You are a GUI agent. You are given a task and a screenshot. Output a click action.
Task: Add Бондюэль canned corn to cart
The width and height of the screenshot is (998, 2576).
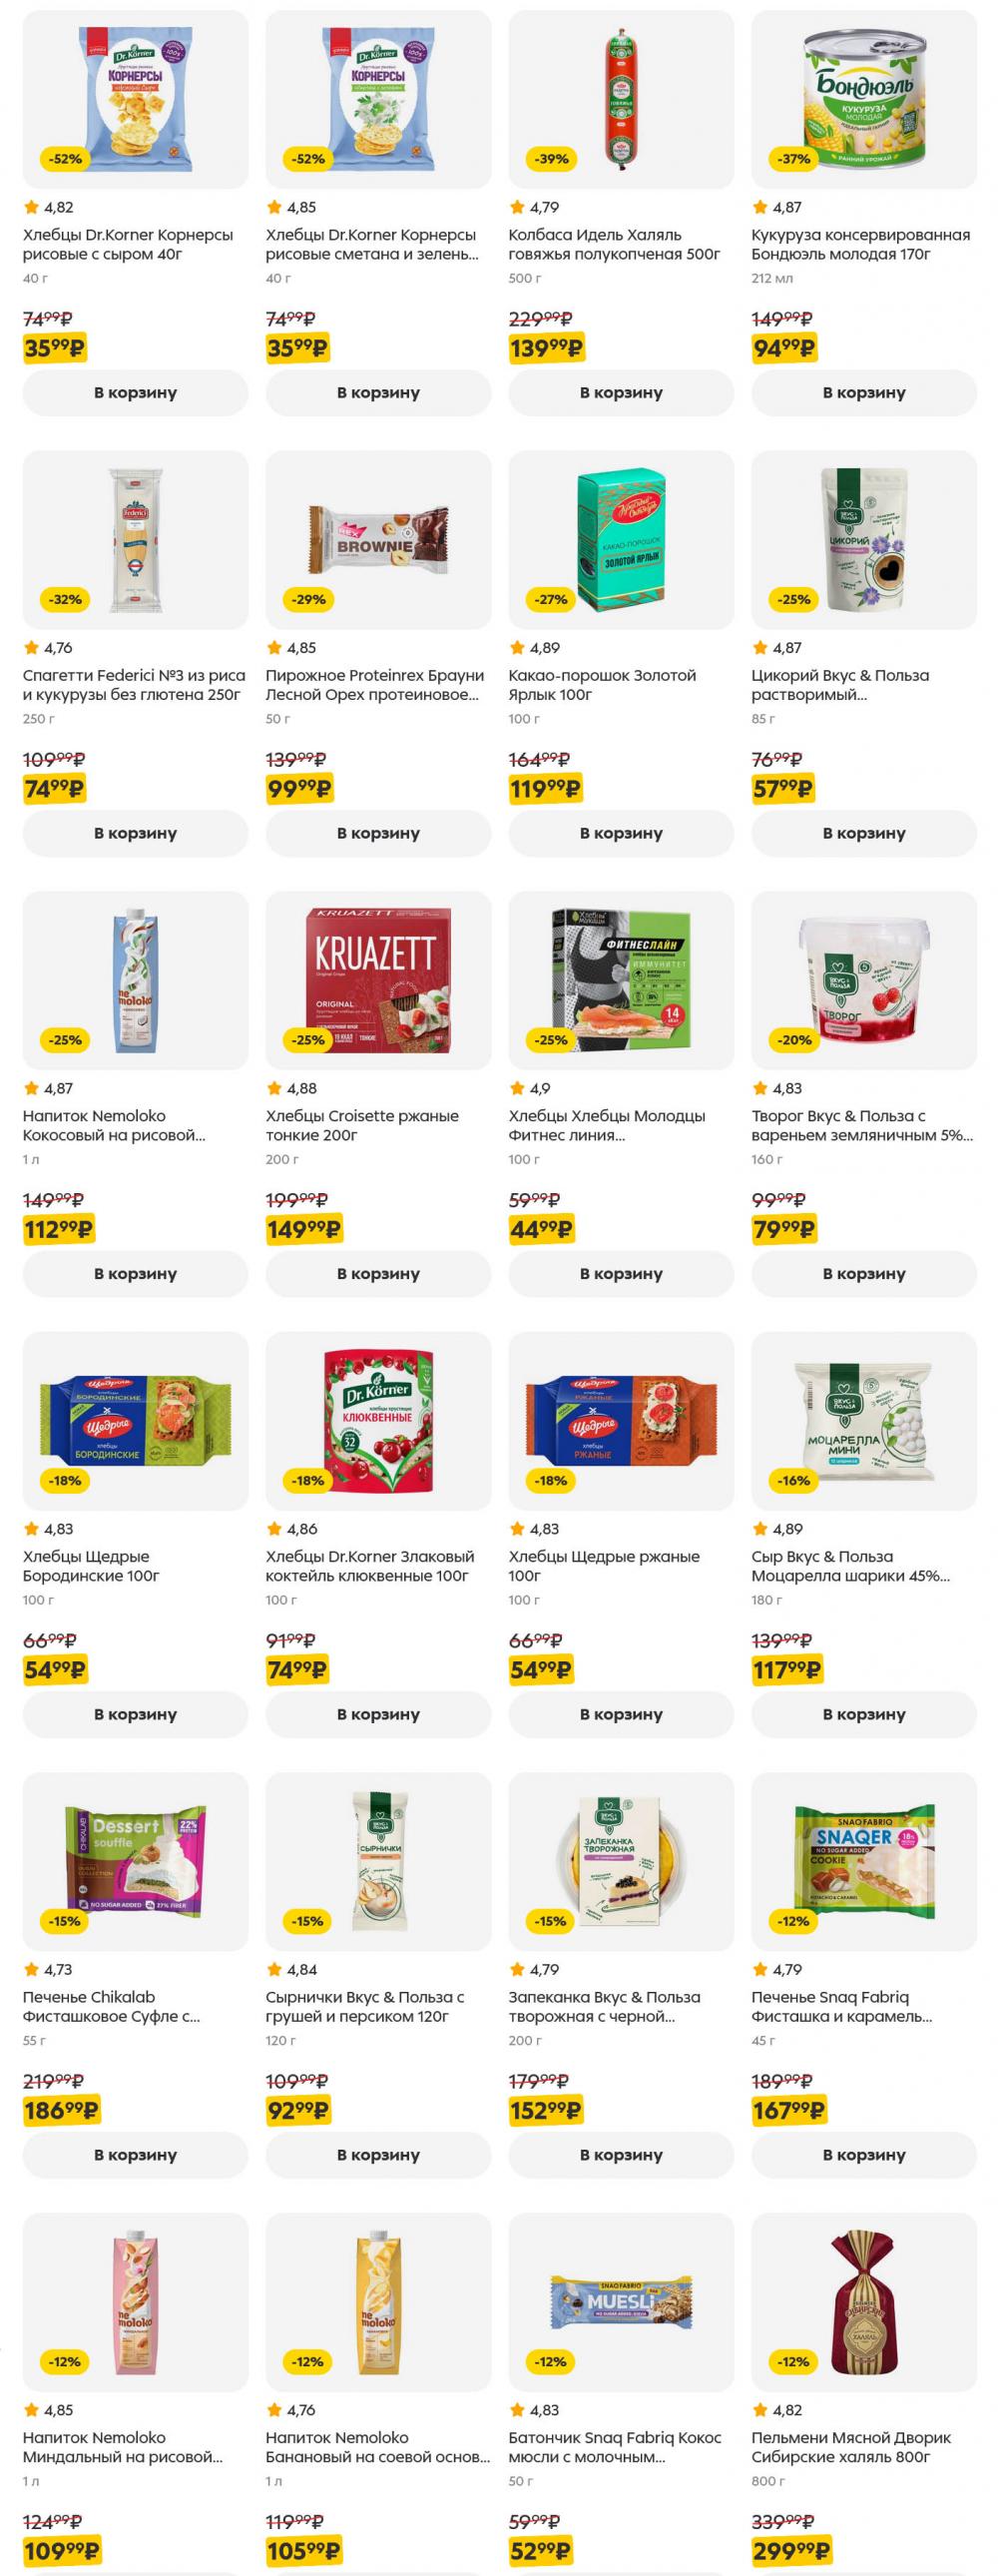click(863, 393)
